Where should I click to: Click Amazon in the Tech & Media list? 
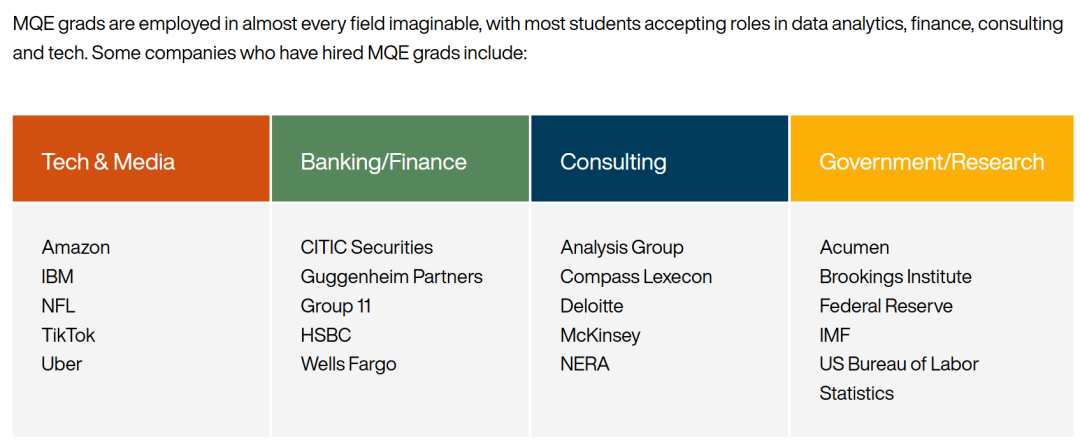coord(76,247)
